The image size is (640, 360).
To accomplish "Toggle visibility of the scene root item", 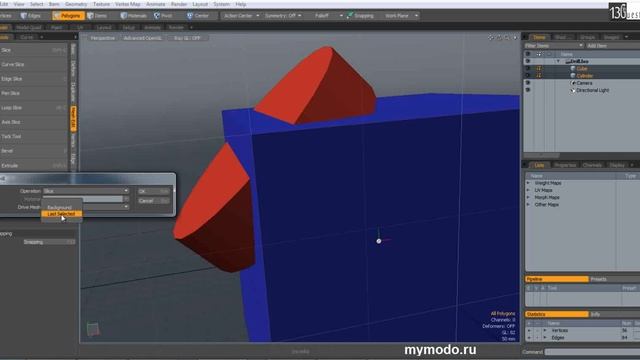I will (x=527, y=61).
